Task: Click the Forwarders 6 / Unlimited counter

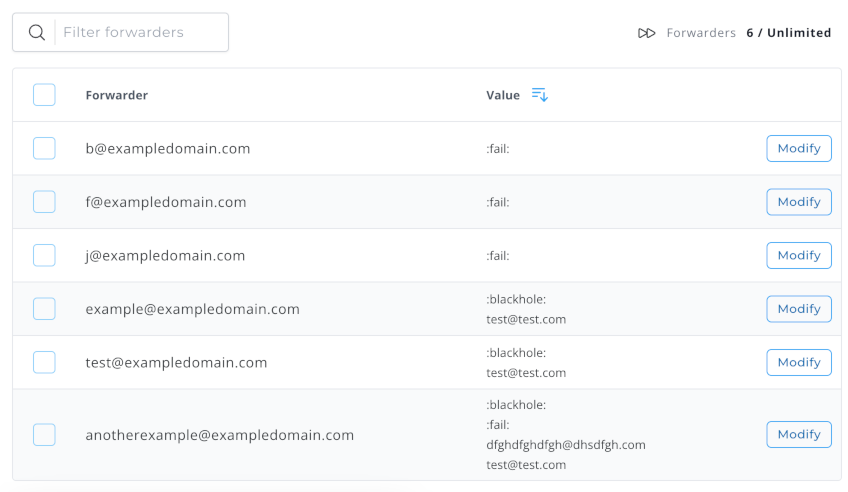Action: [748, 33]
